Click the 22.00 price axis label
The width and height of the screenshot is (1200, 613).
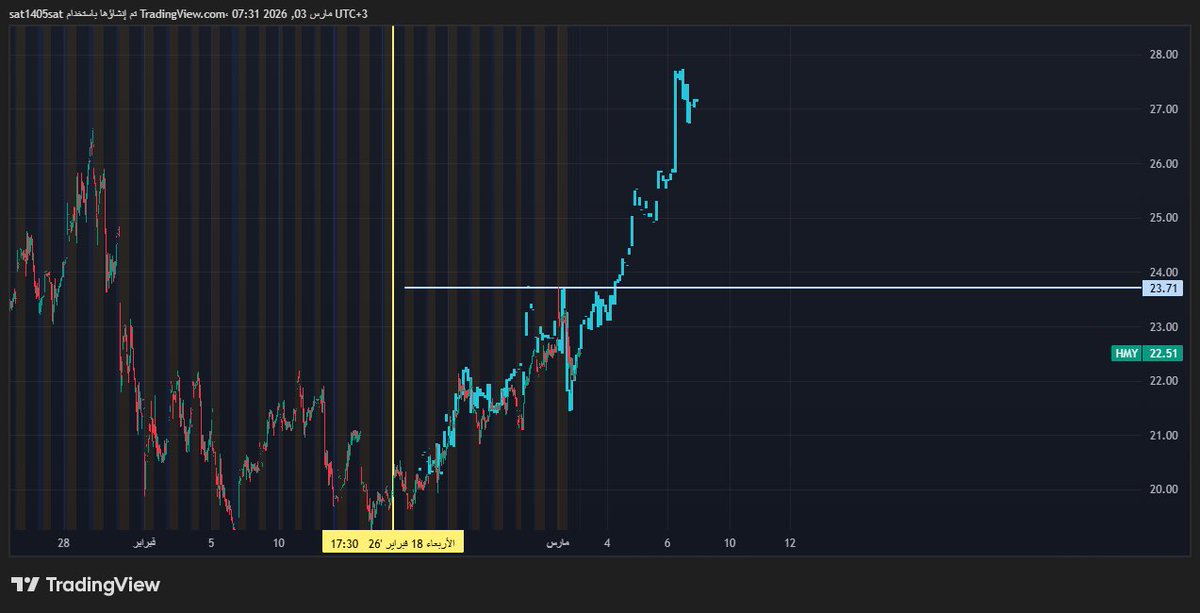point(1163,381)
